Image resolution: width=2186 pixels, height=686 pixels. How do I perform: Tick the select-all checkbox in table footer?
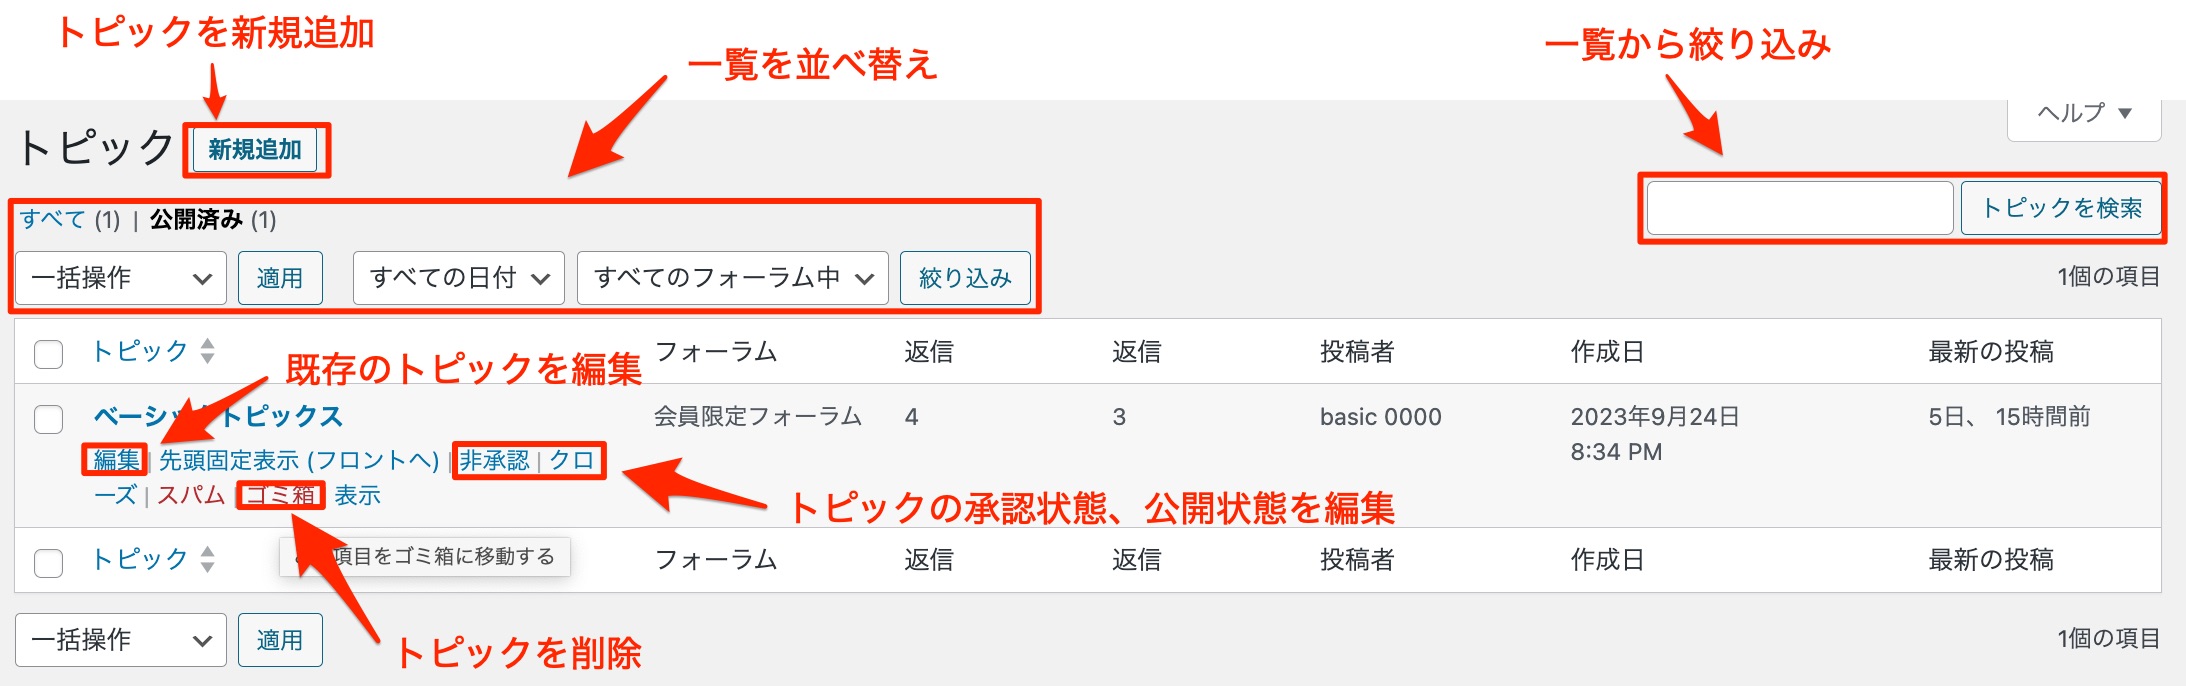(x=49, y=562)
